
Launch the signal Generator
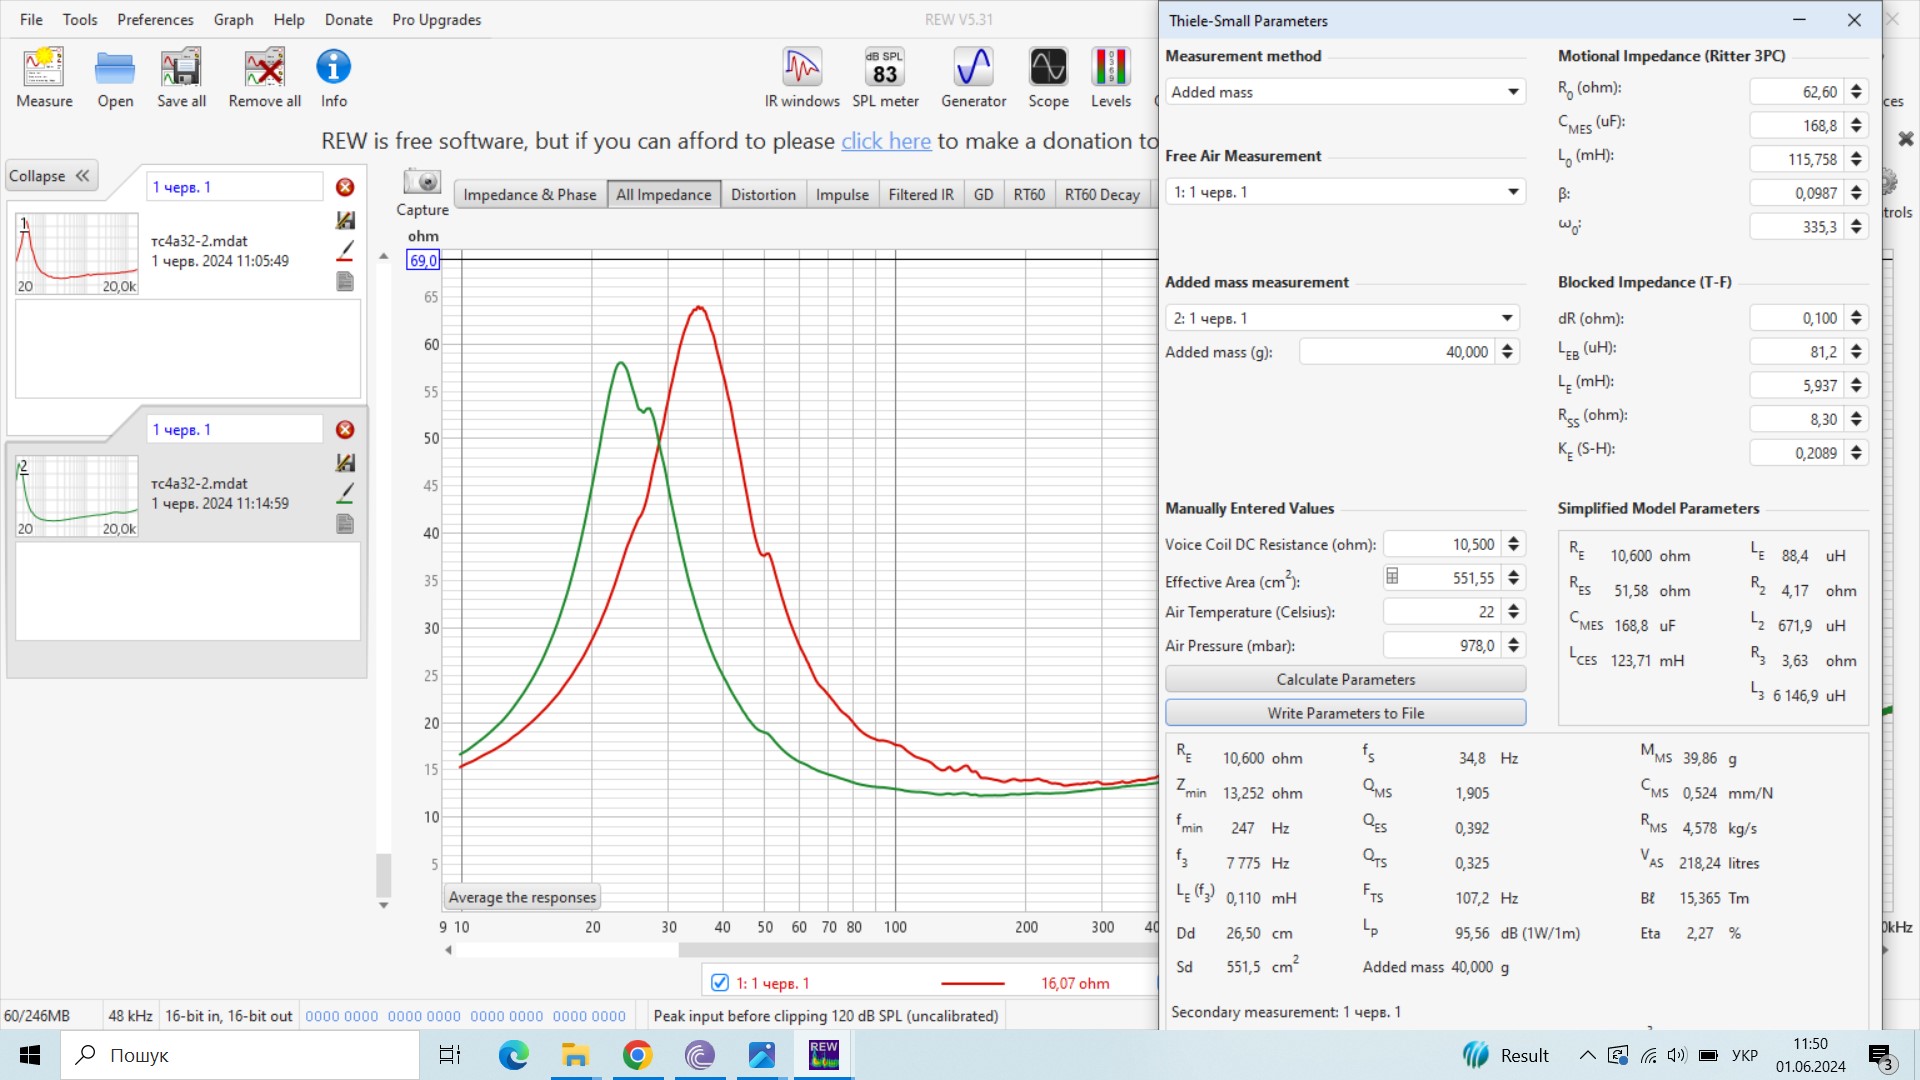pyautogui.click(x=973, y=78)
